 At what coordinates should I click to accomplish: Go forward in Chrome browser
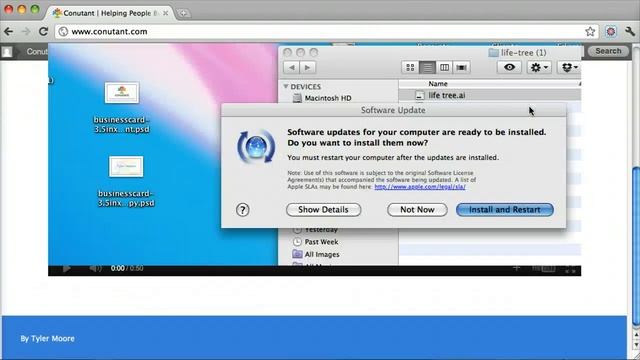click(x=26, y=31)
